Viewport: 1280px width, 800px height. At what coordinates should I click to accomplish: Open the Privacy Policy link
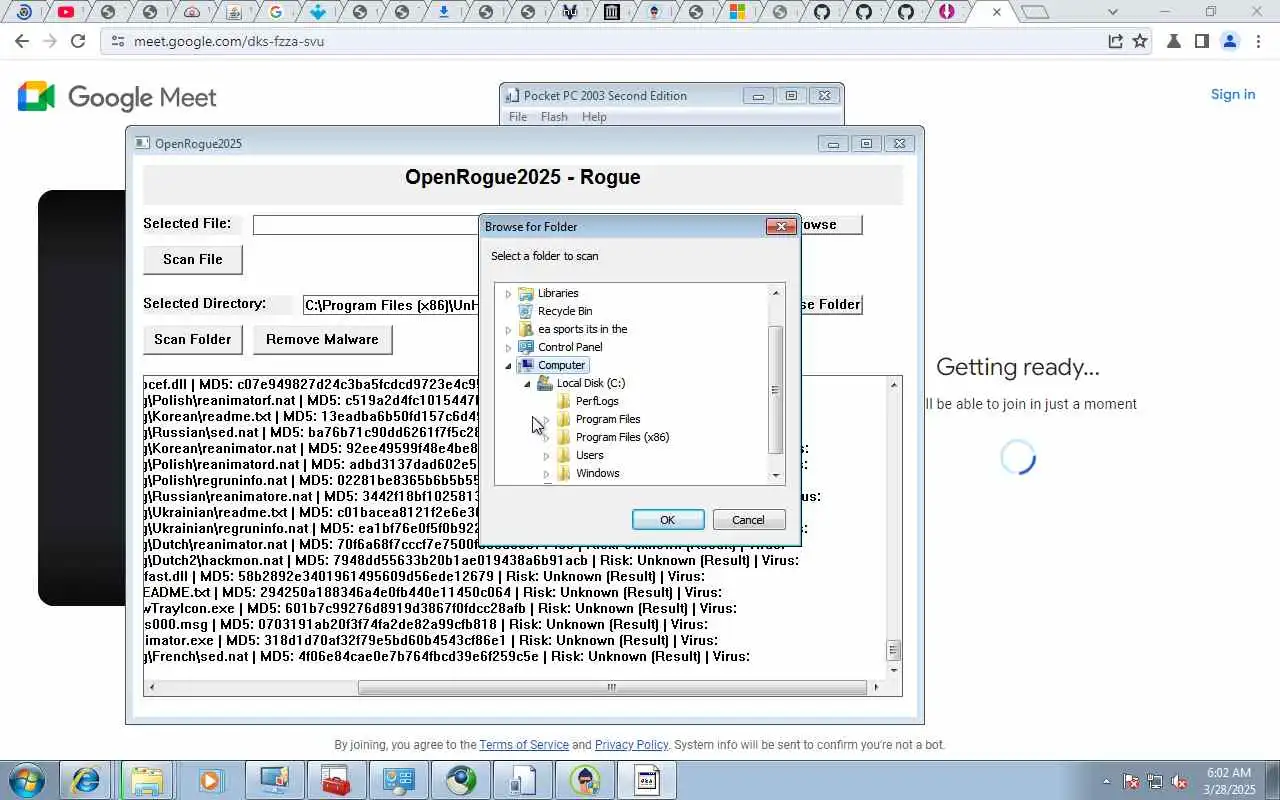click(x=631, y=745)
